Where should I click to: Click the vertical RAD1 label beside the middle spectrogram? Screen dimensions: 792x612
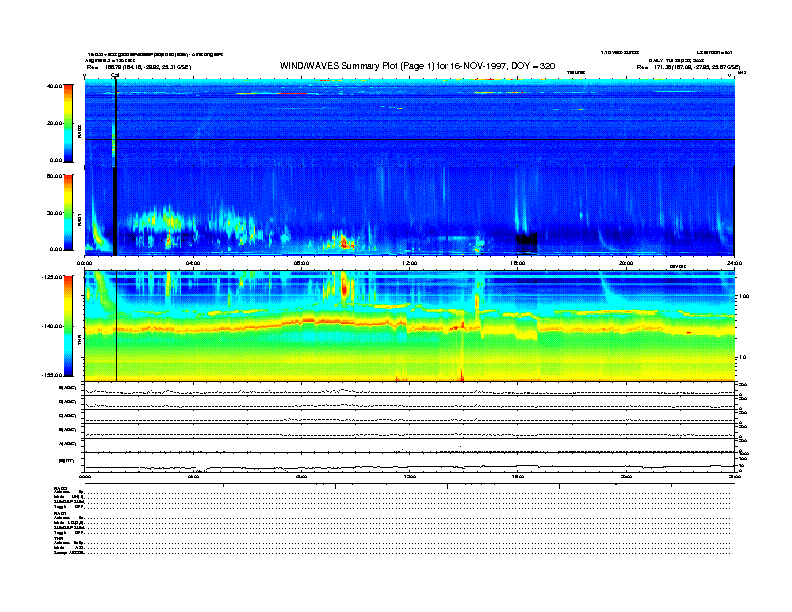79,221
